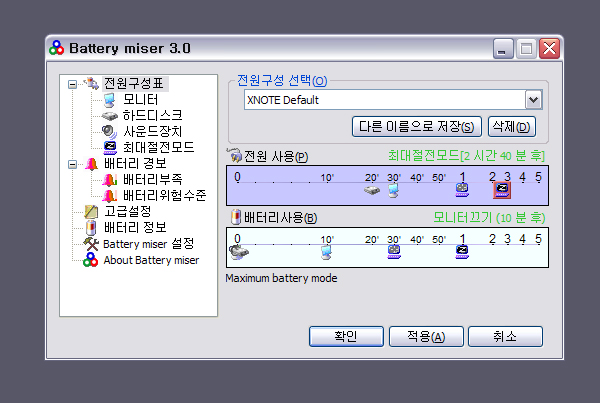Open 고급설정 notepad icon
The image size is (600, 403).
coord(91,212)
